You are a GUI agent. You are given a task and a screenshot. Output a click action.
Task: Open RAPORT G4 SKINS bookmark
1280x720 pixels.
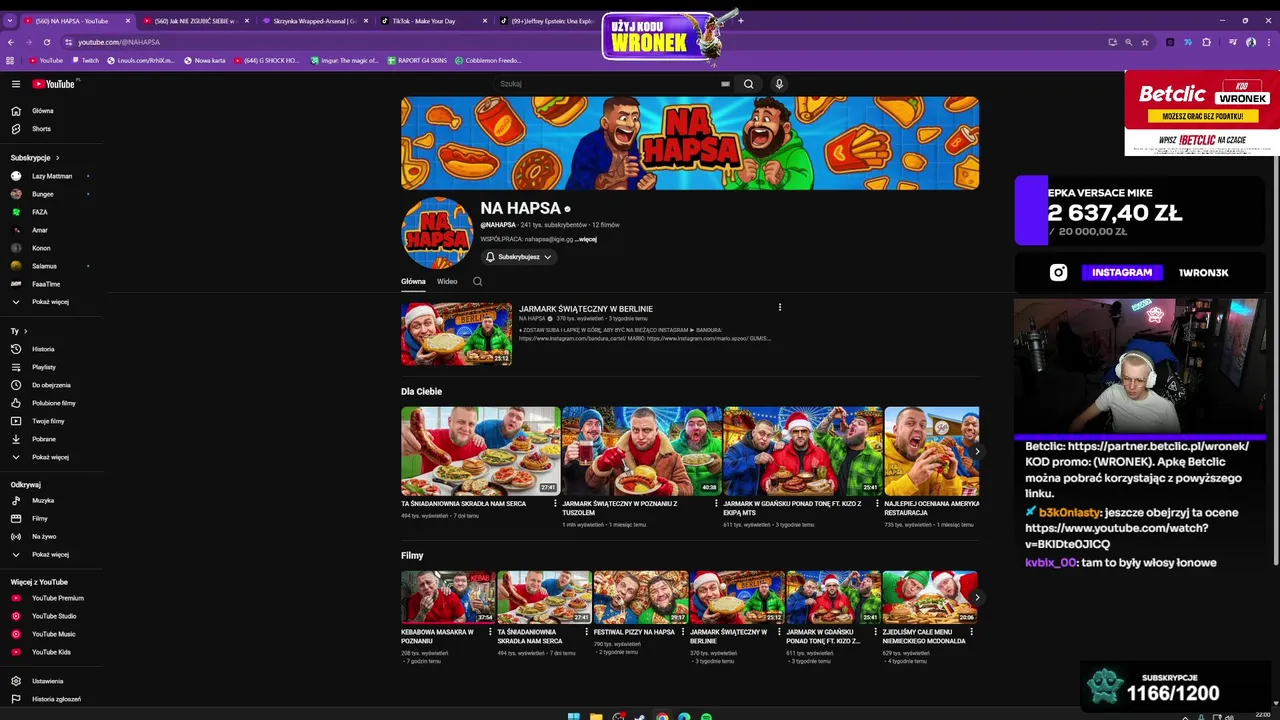[x=416, y=60]
